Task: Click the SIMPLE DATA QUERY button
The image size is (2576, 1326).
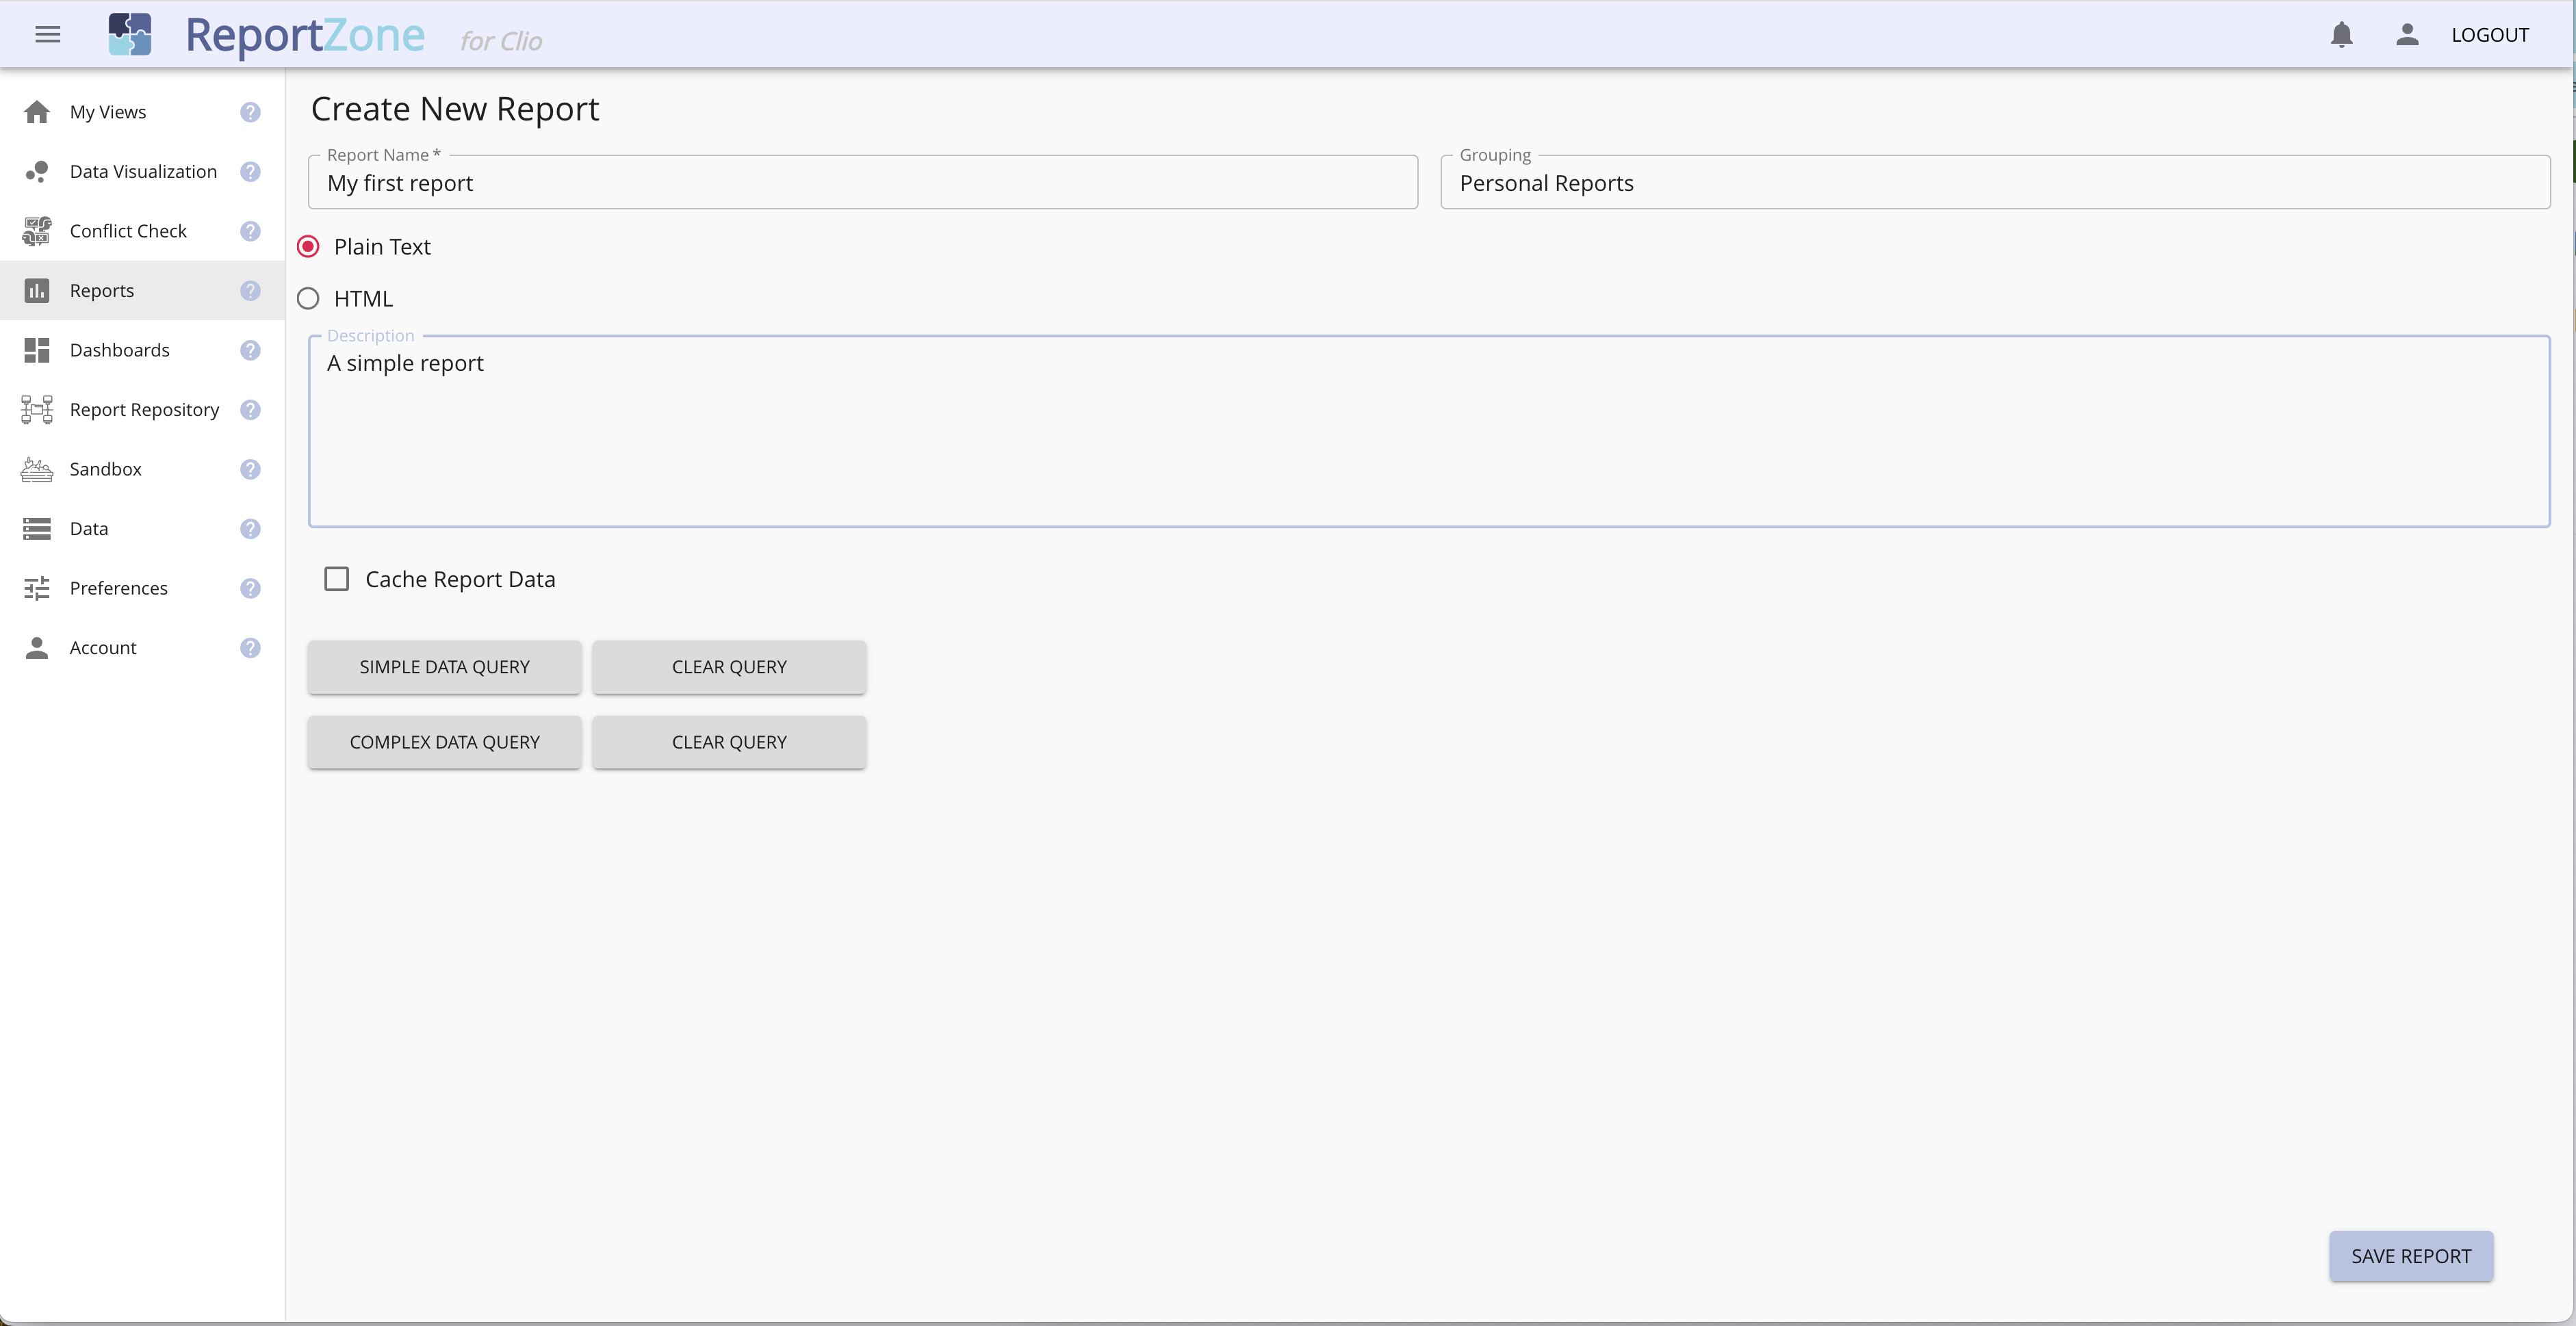Action: pos(444,667)
